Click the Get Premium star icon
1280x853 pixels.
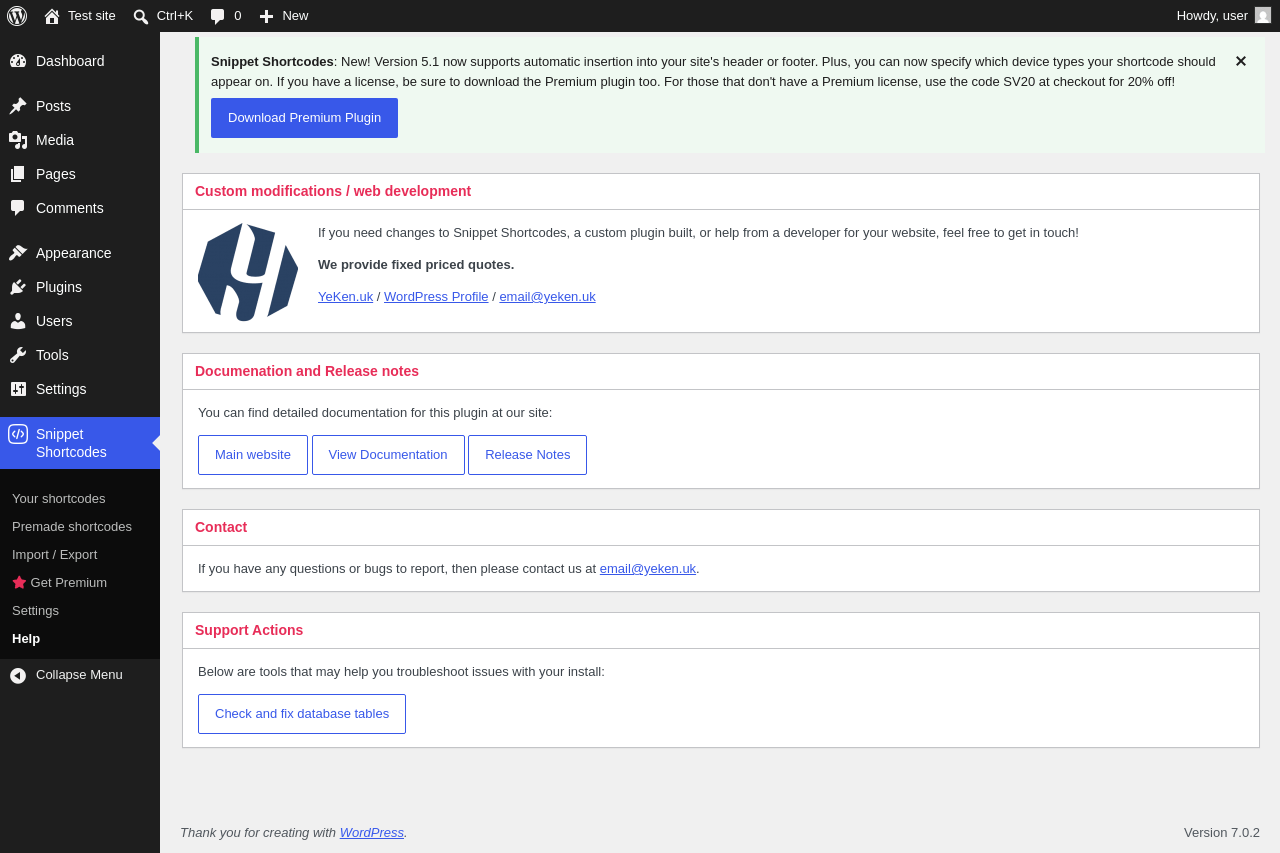[x=19, y=582]
